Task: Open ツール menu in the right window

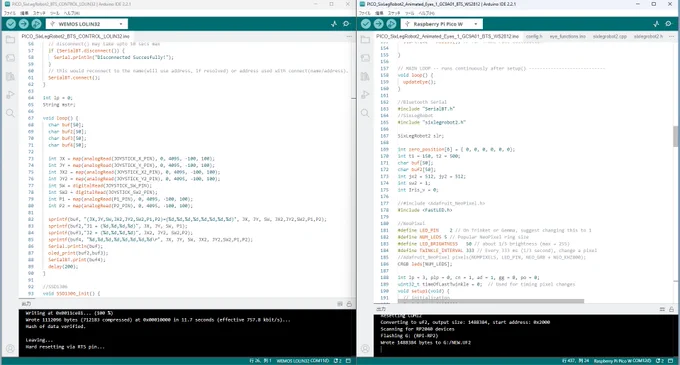Action: (x=409, y=13)
